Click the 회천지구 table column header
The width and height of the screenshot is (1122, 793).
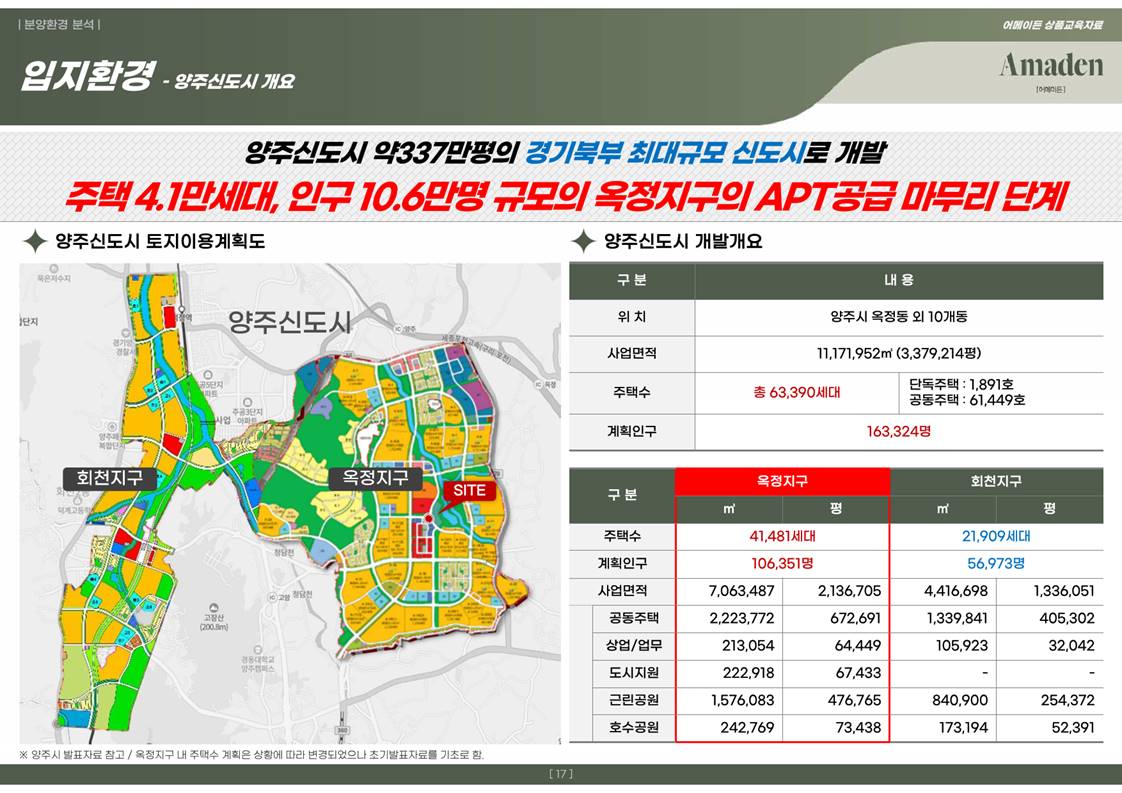[996, 481]
